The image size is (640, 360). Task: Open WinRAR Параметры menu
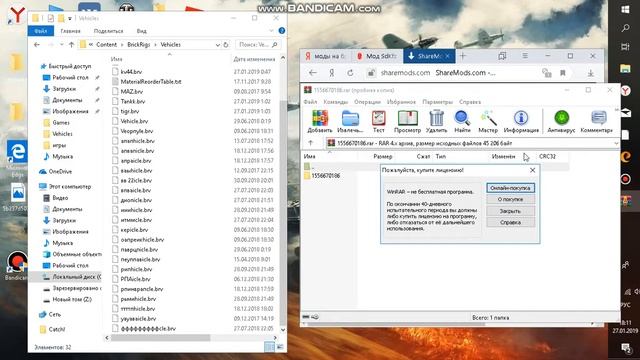coord(437,102)
